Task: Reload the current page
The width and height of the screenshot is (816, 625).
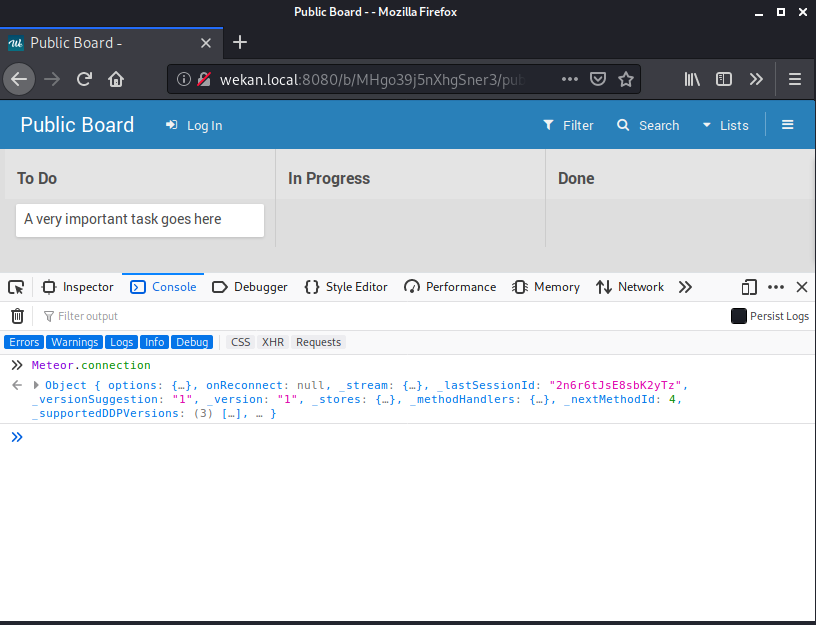Action: pos(84,79)
